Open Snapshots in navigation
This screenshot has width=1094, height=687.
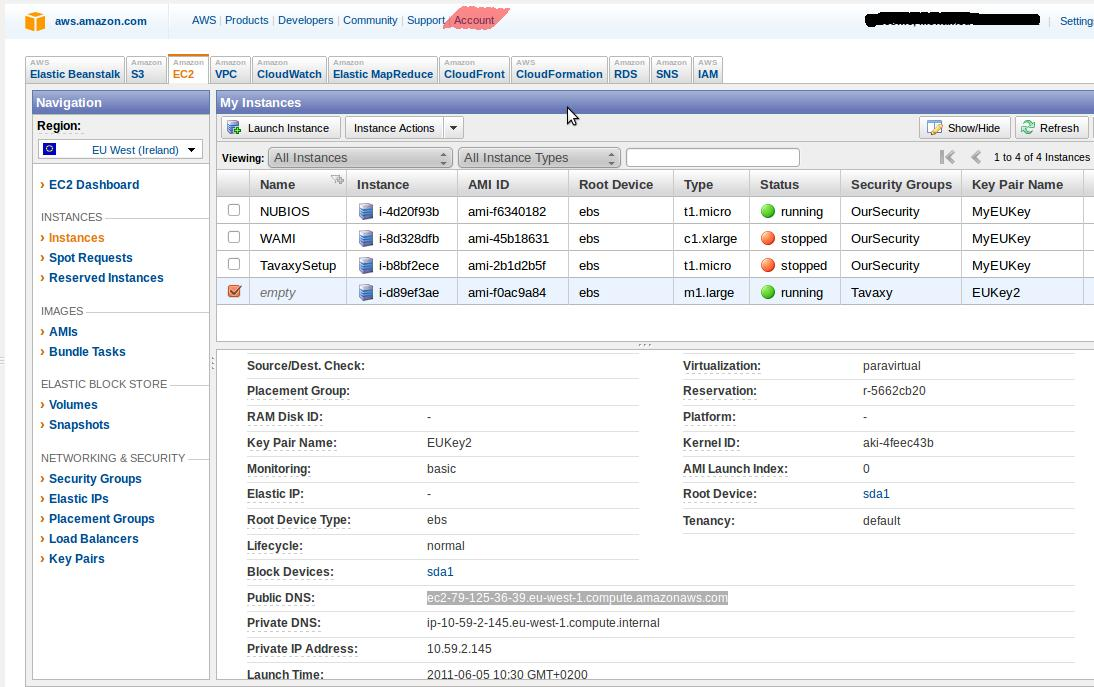click(80, 425)
